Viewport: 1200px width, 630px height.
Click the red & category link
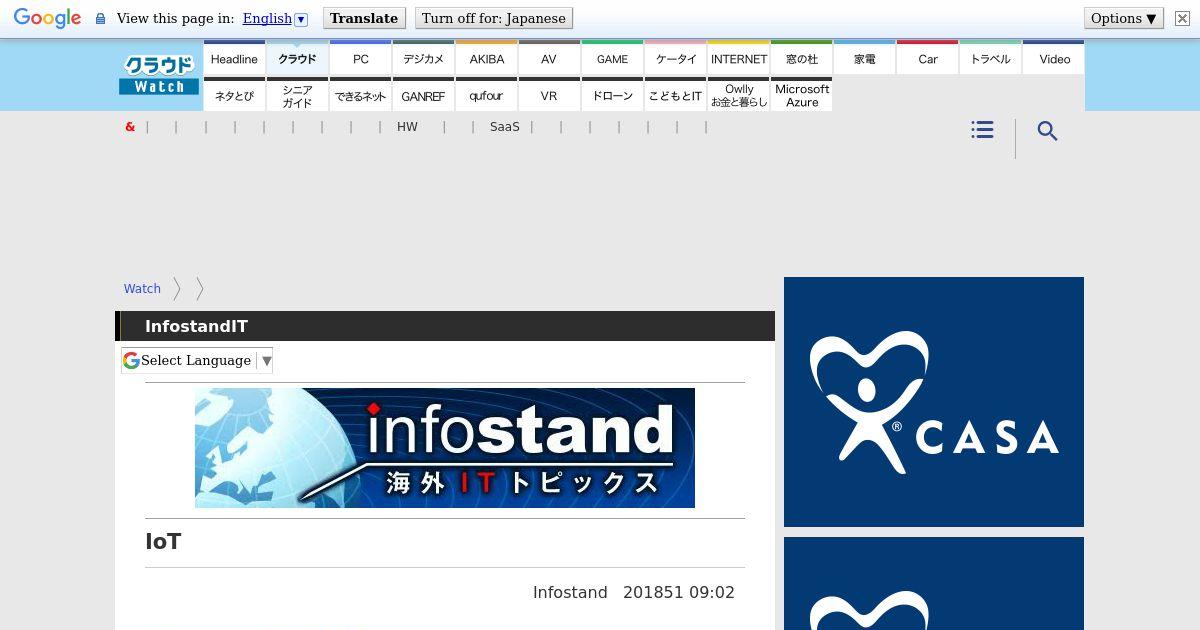130,127
